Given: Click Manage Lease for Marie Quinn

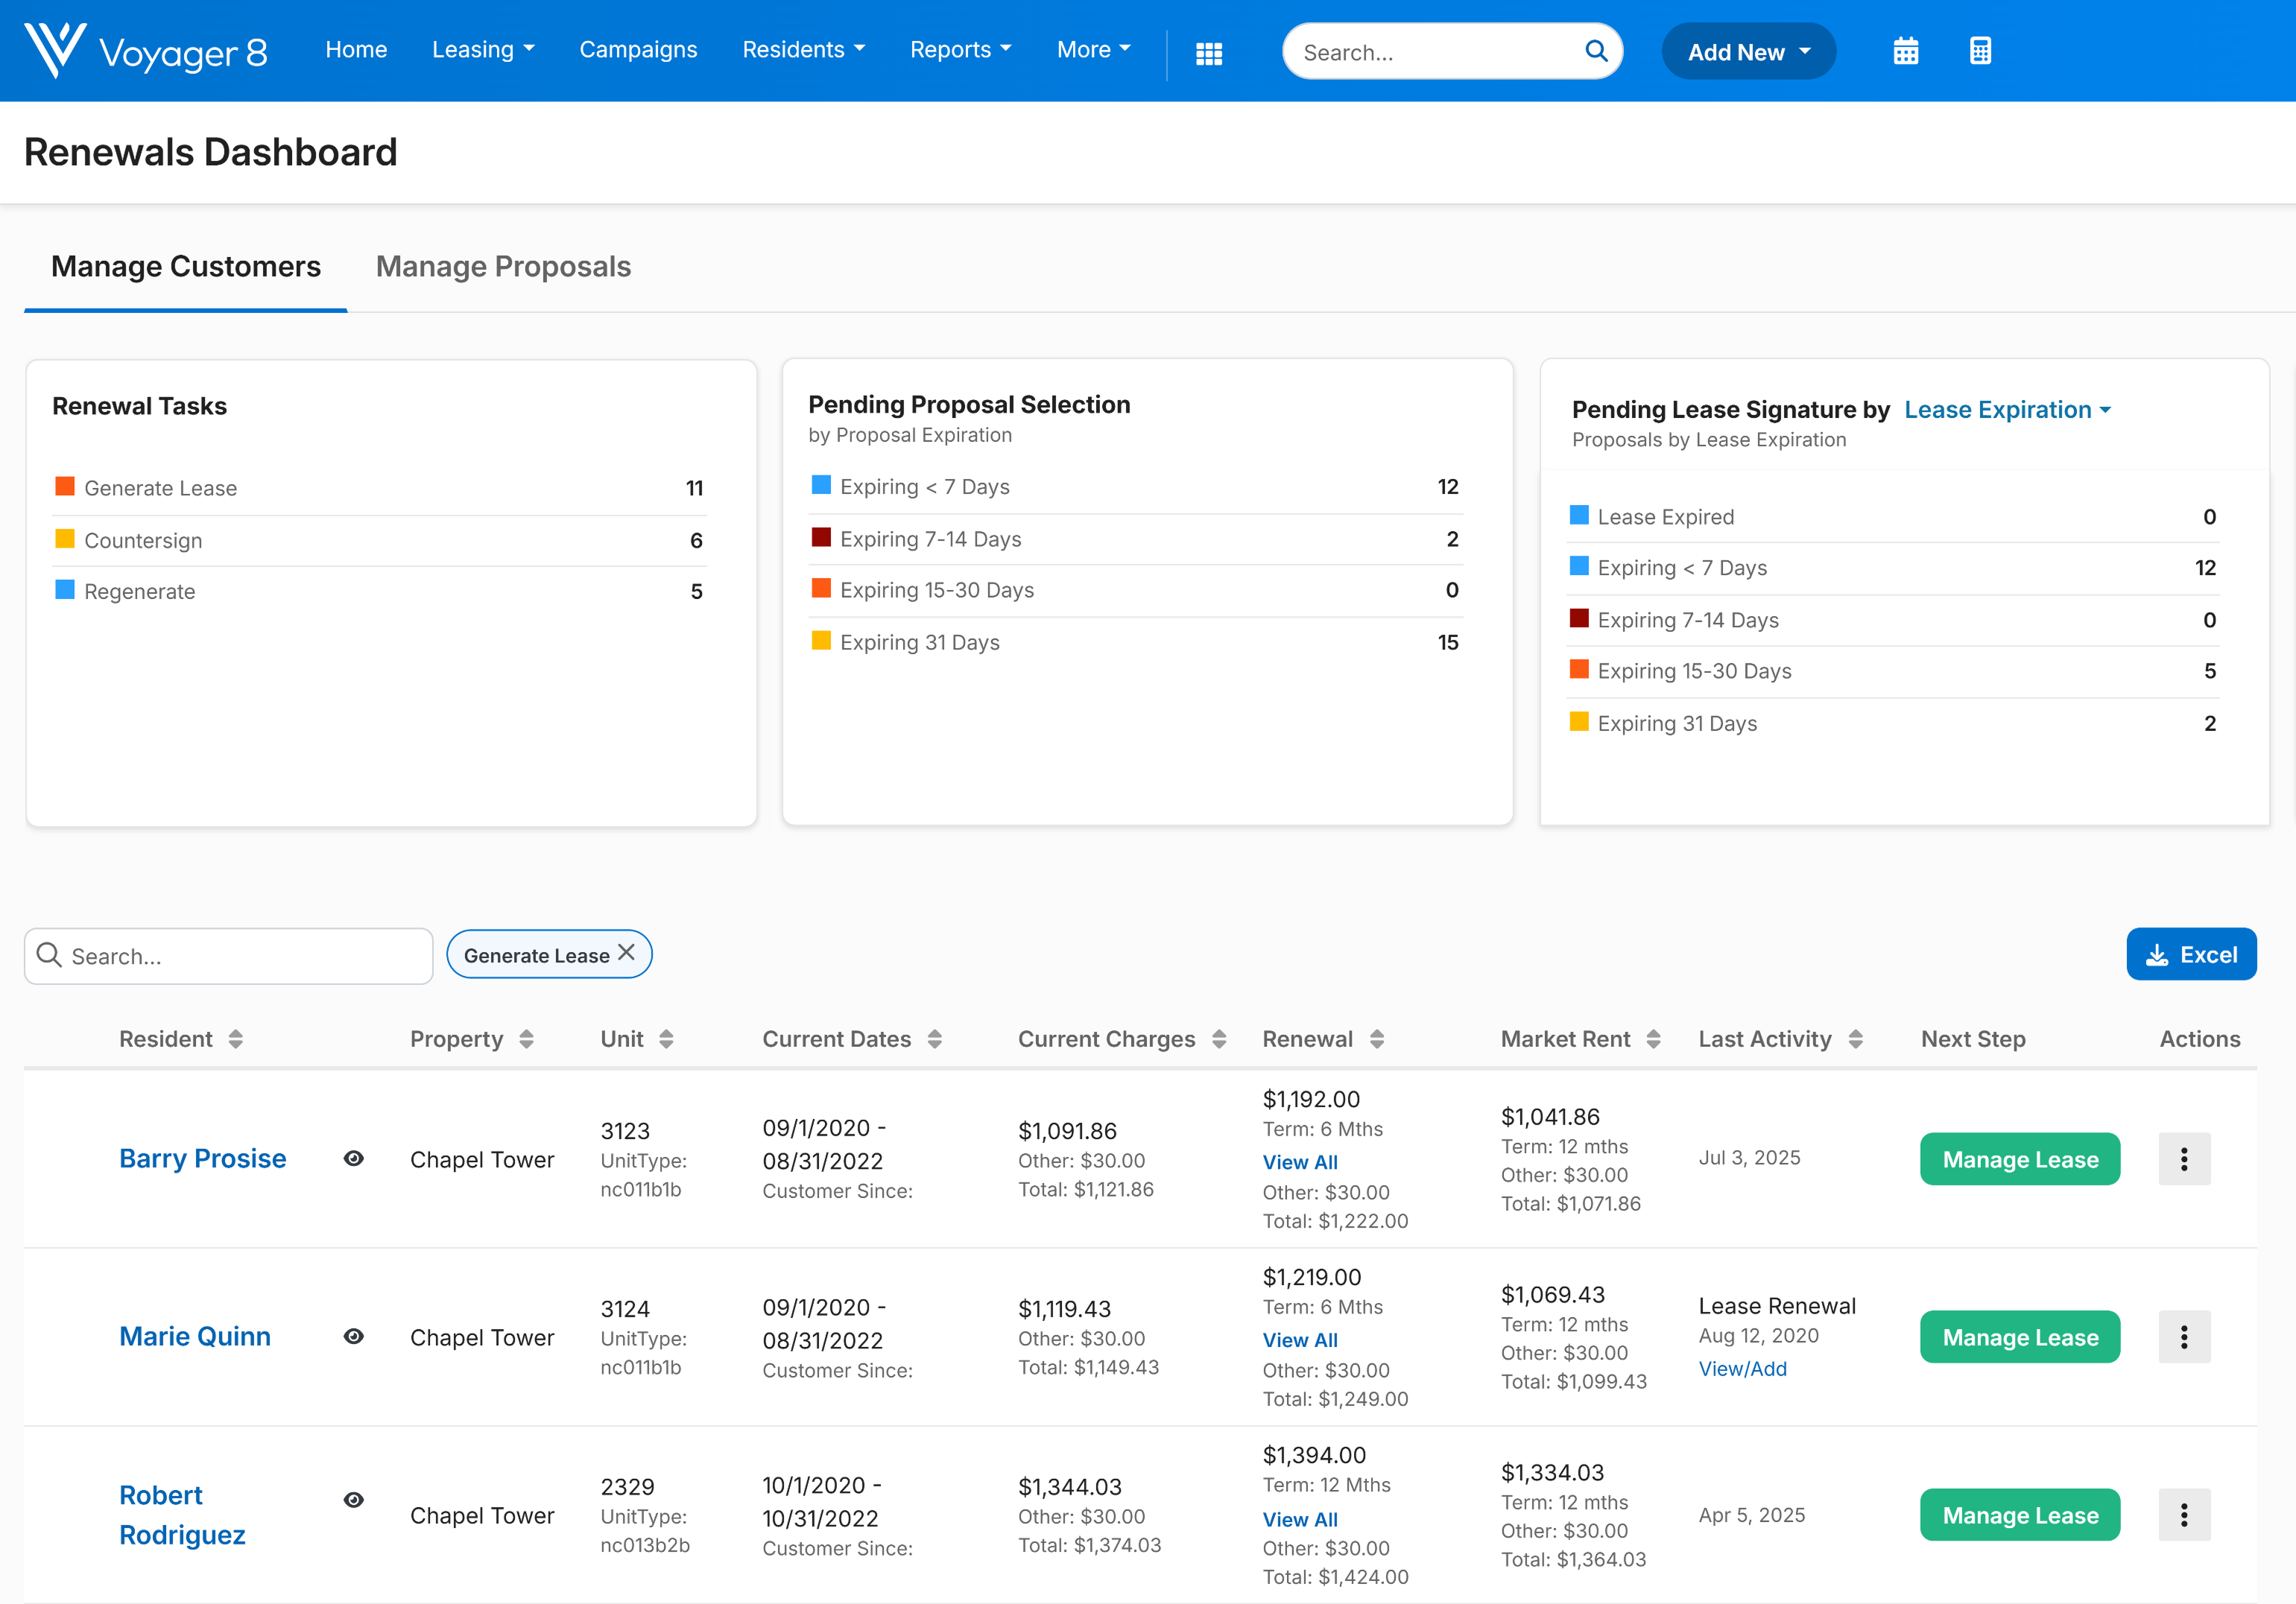Looking at the screenshot, I should (2020, 1337).
